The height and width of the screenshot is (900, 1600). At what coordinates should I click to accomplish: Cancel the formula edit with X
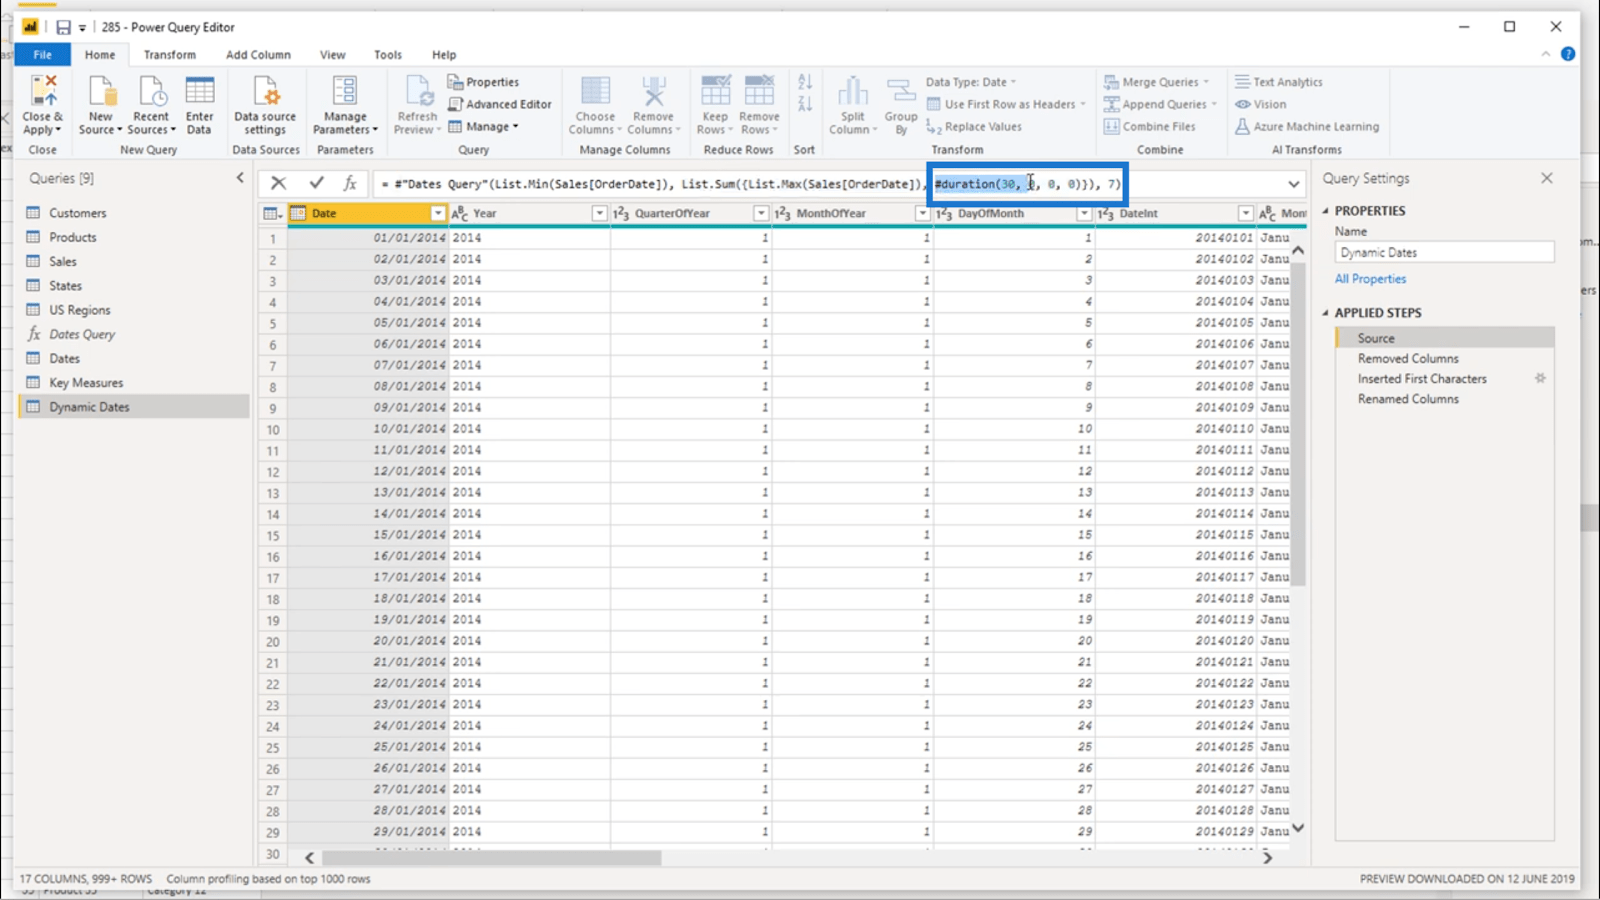pyautogui.click(x=278, y=183)
